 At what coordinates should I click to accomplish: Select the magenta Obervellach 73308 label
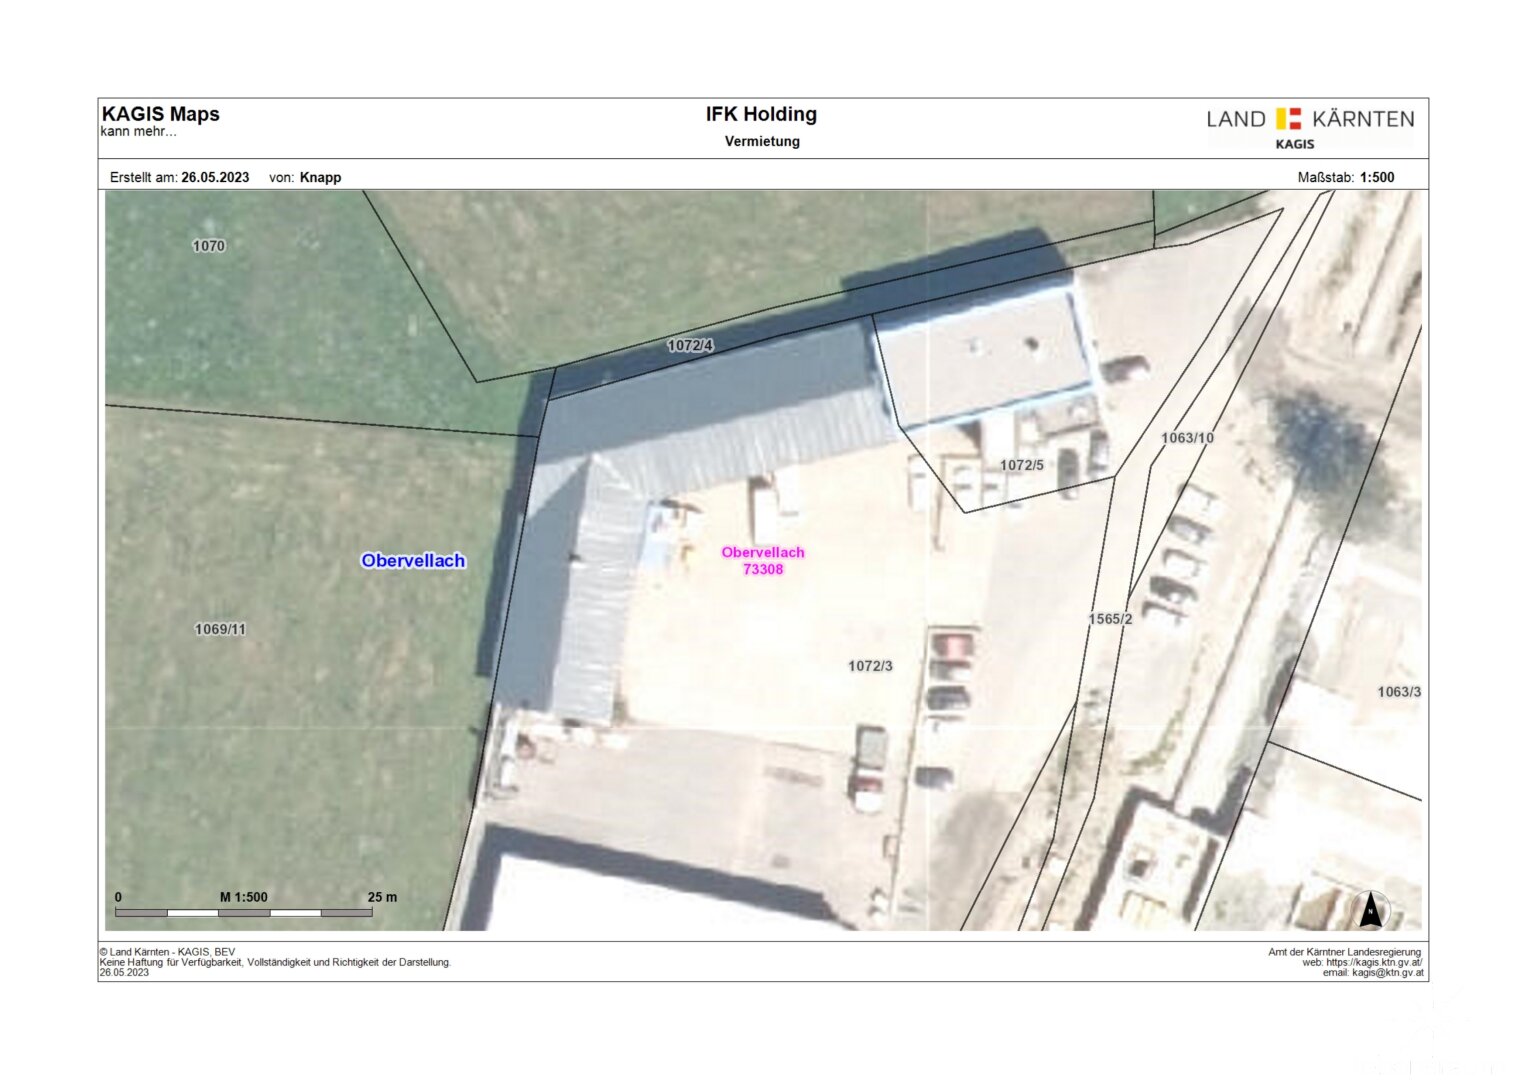762,560
